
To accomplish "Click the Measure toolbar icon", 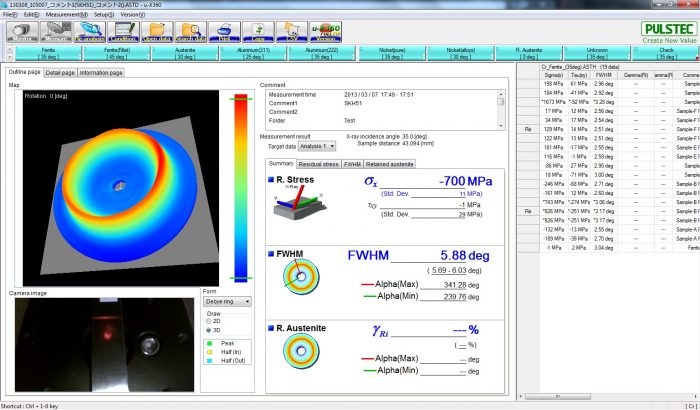I will pyautogui.click(x=56, y=32).
